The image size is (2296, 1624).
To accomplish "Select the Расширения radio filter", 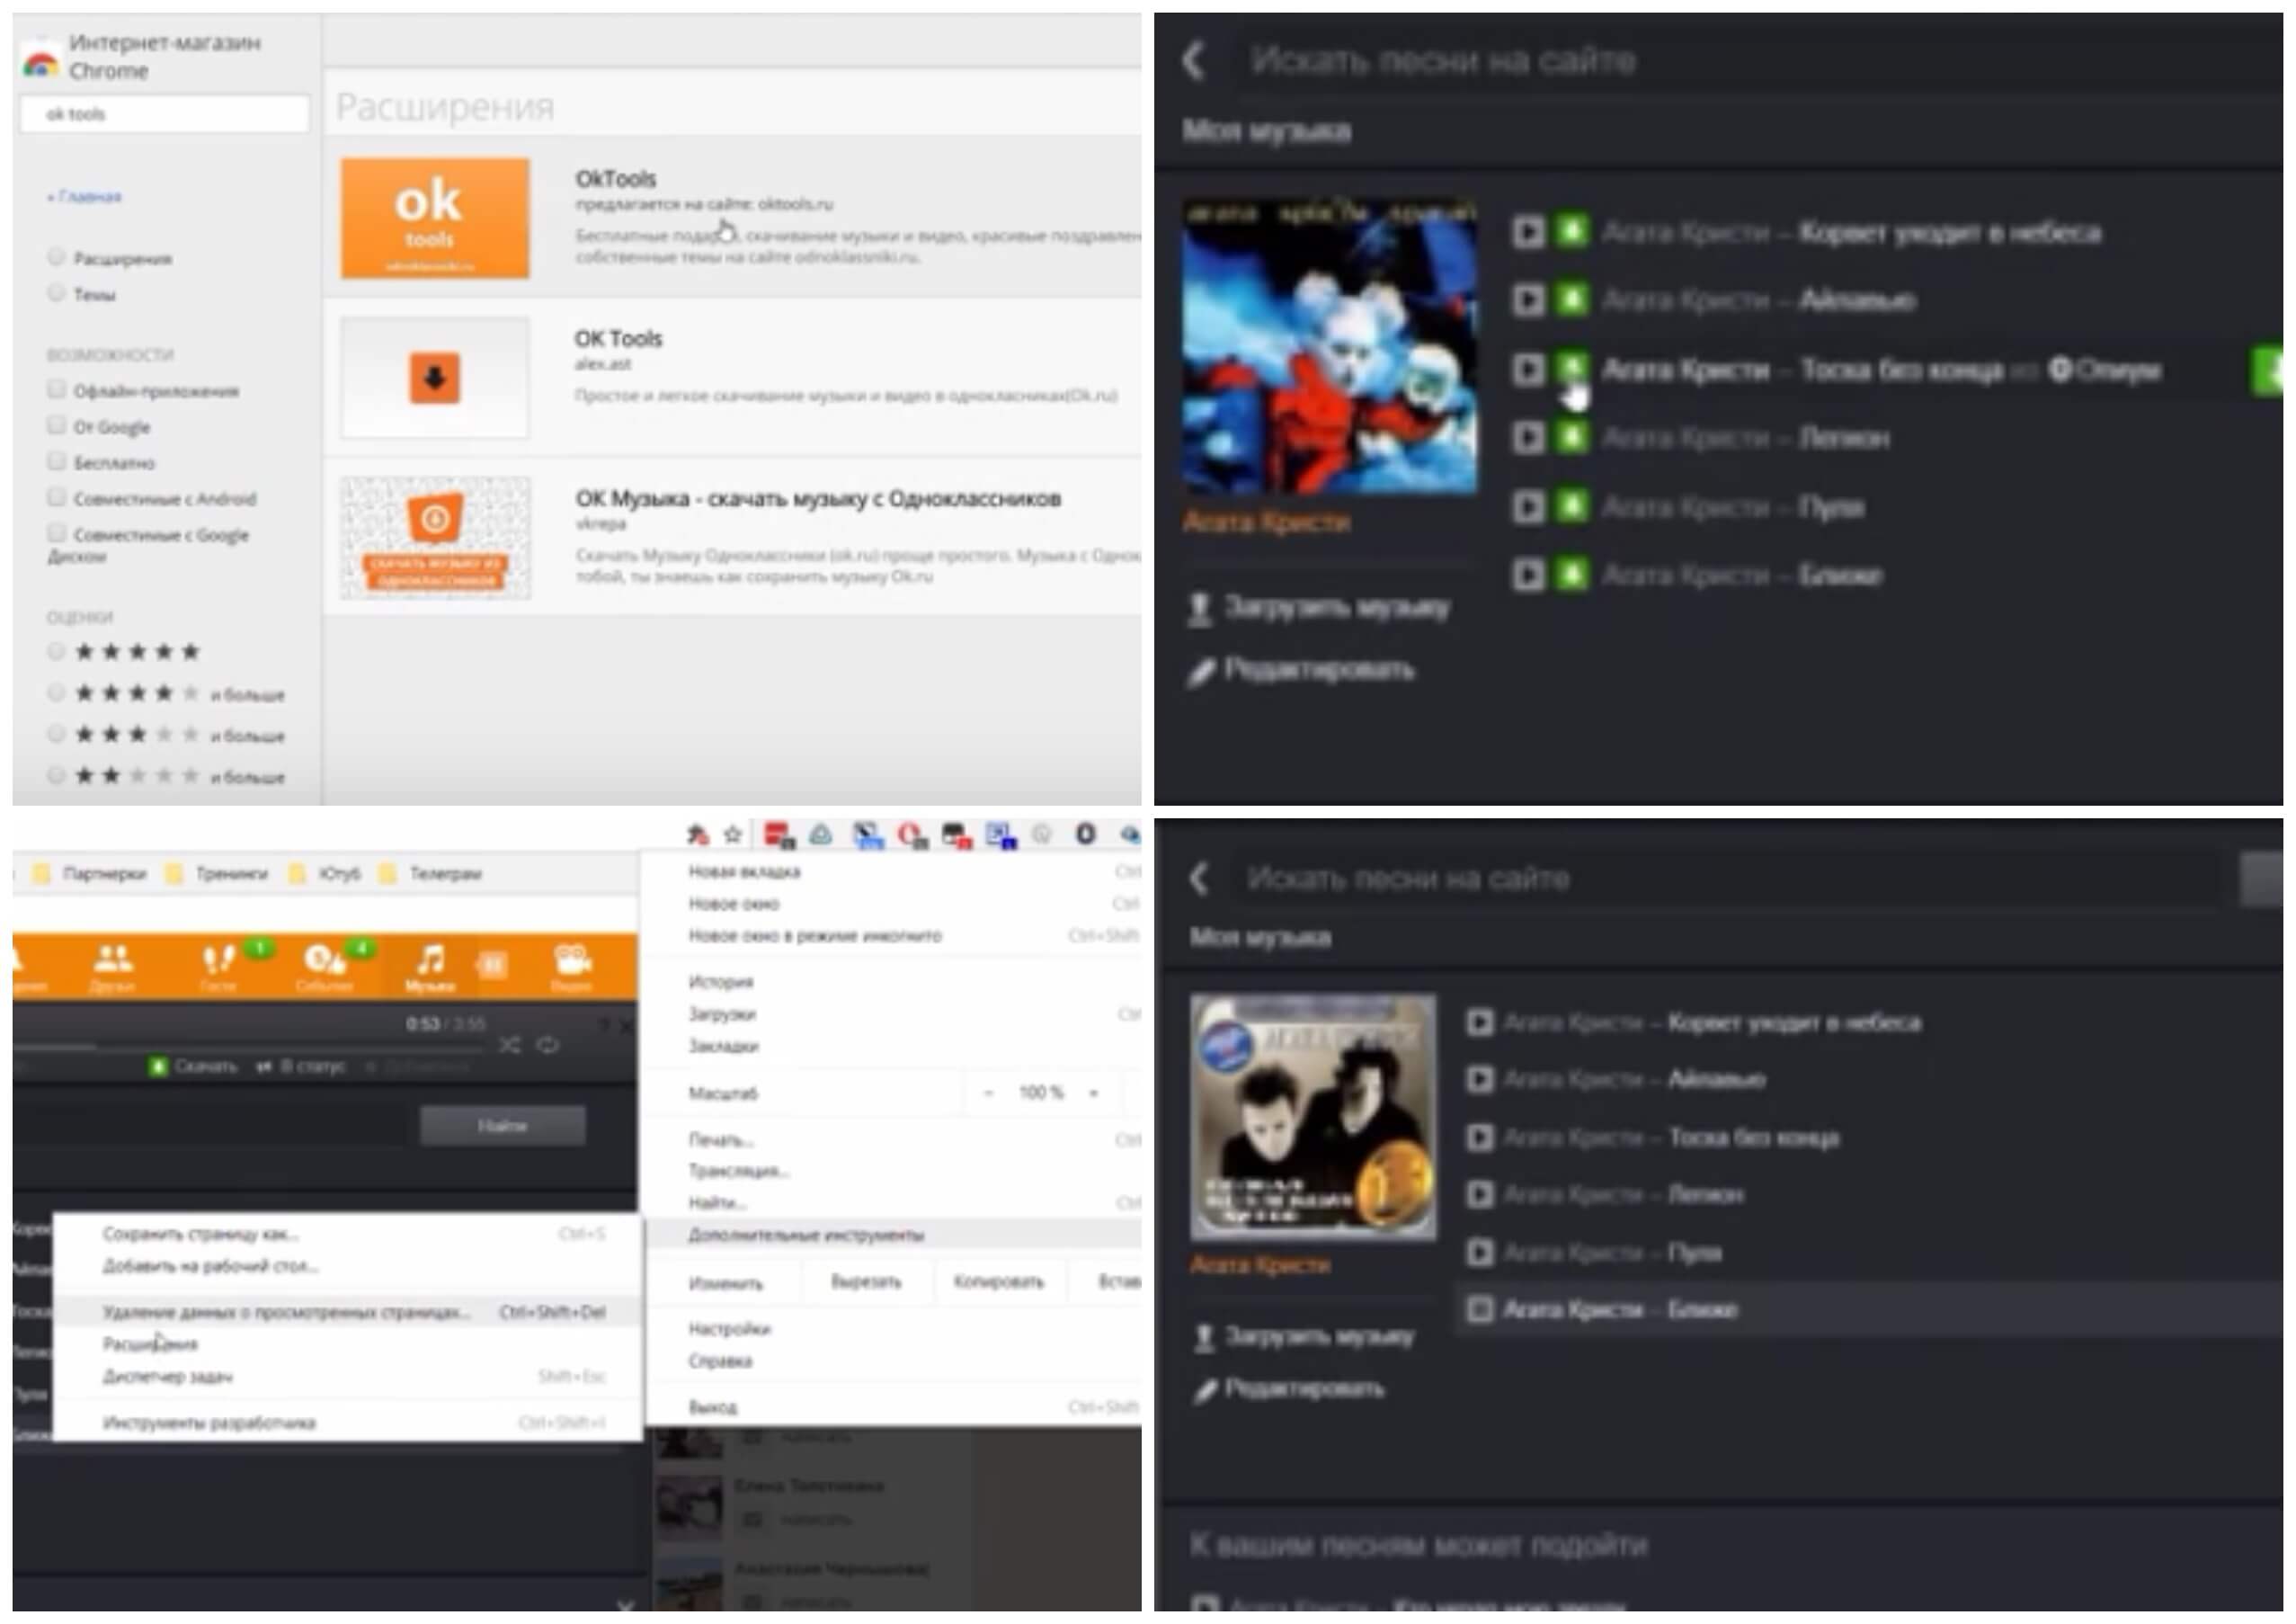I will pos(56,257).
